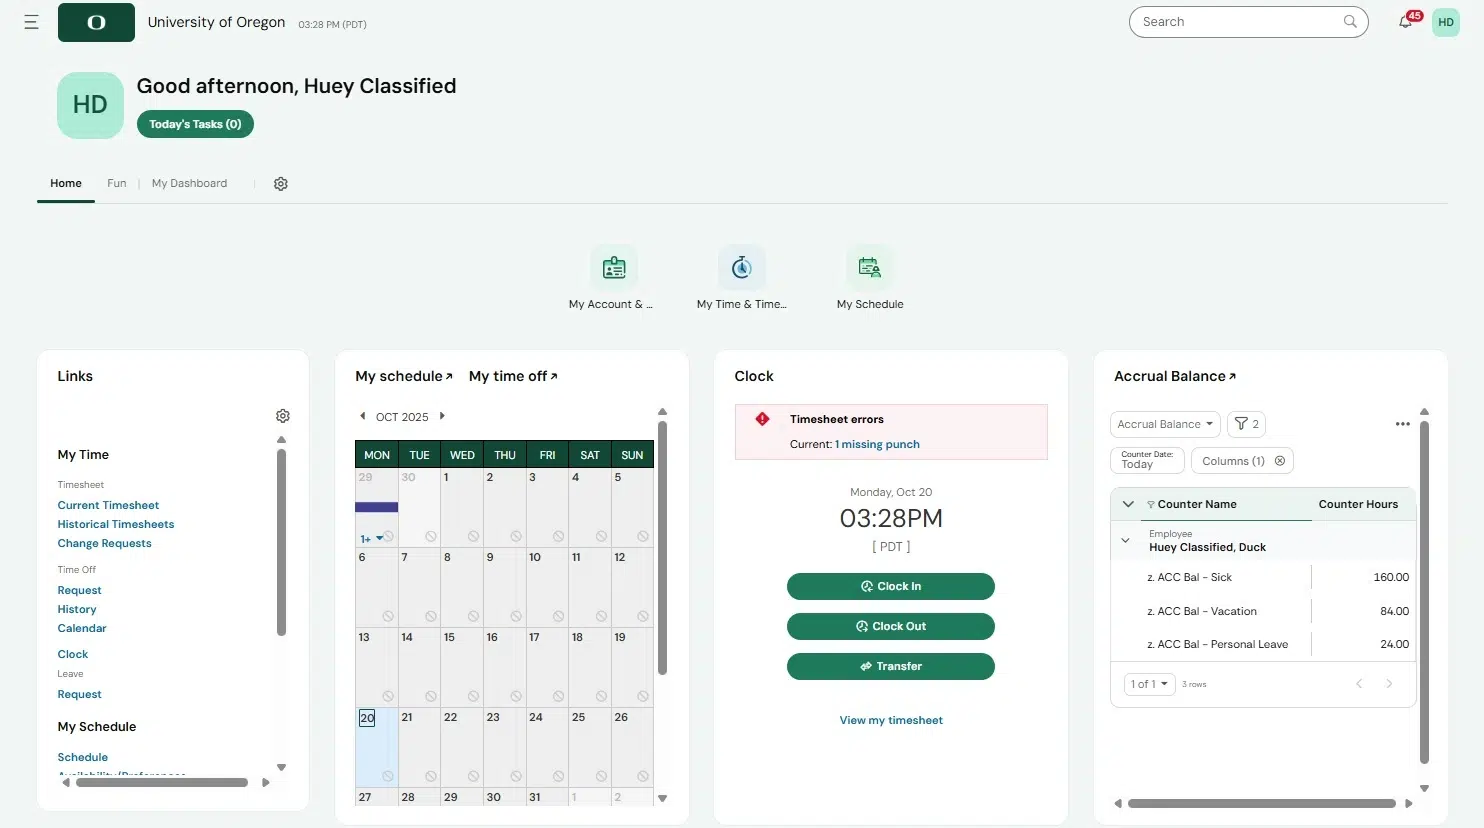
Task: Open the hamburger main menu
Action: pos(31,22)
